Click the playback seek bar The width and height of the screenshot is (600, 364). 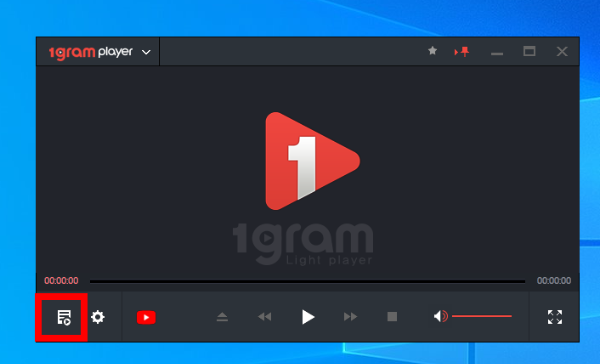[307, 281]
